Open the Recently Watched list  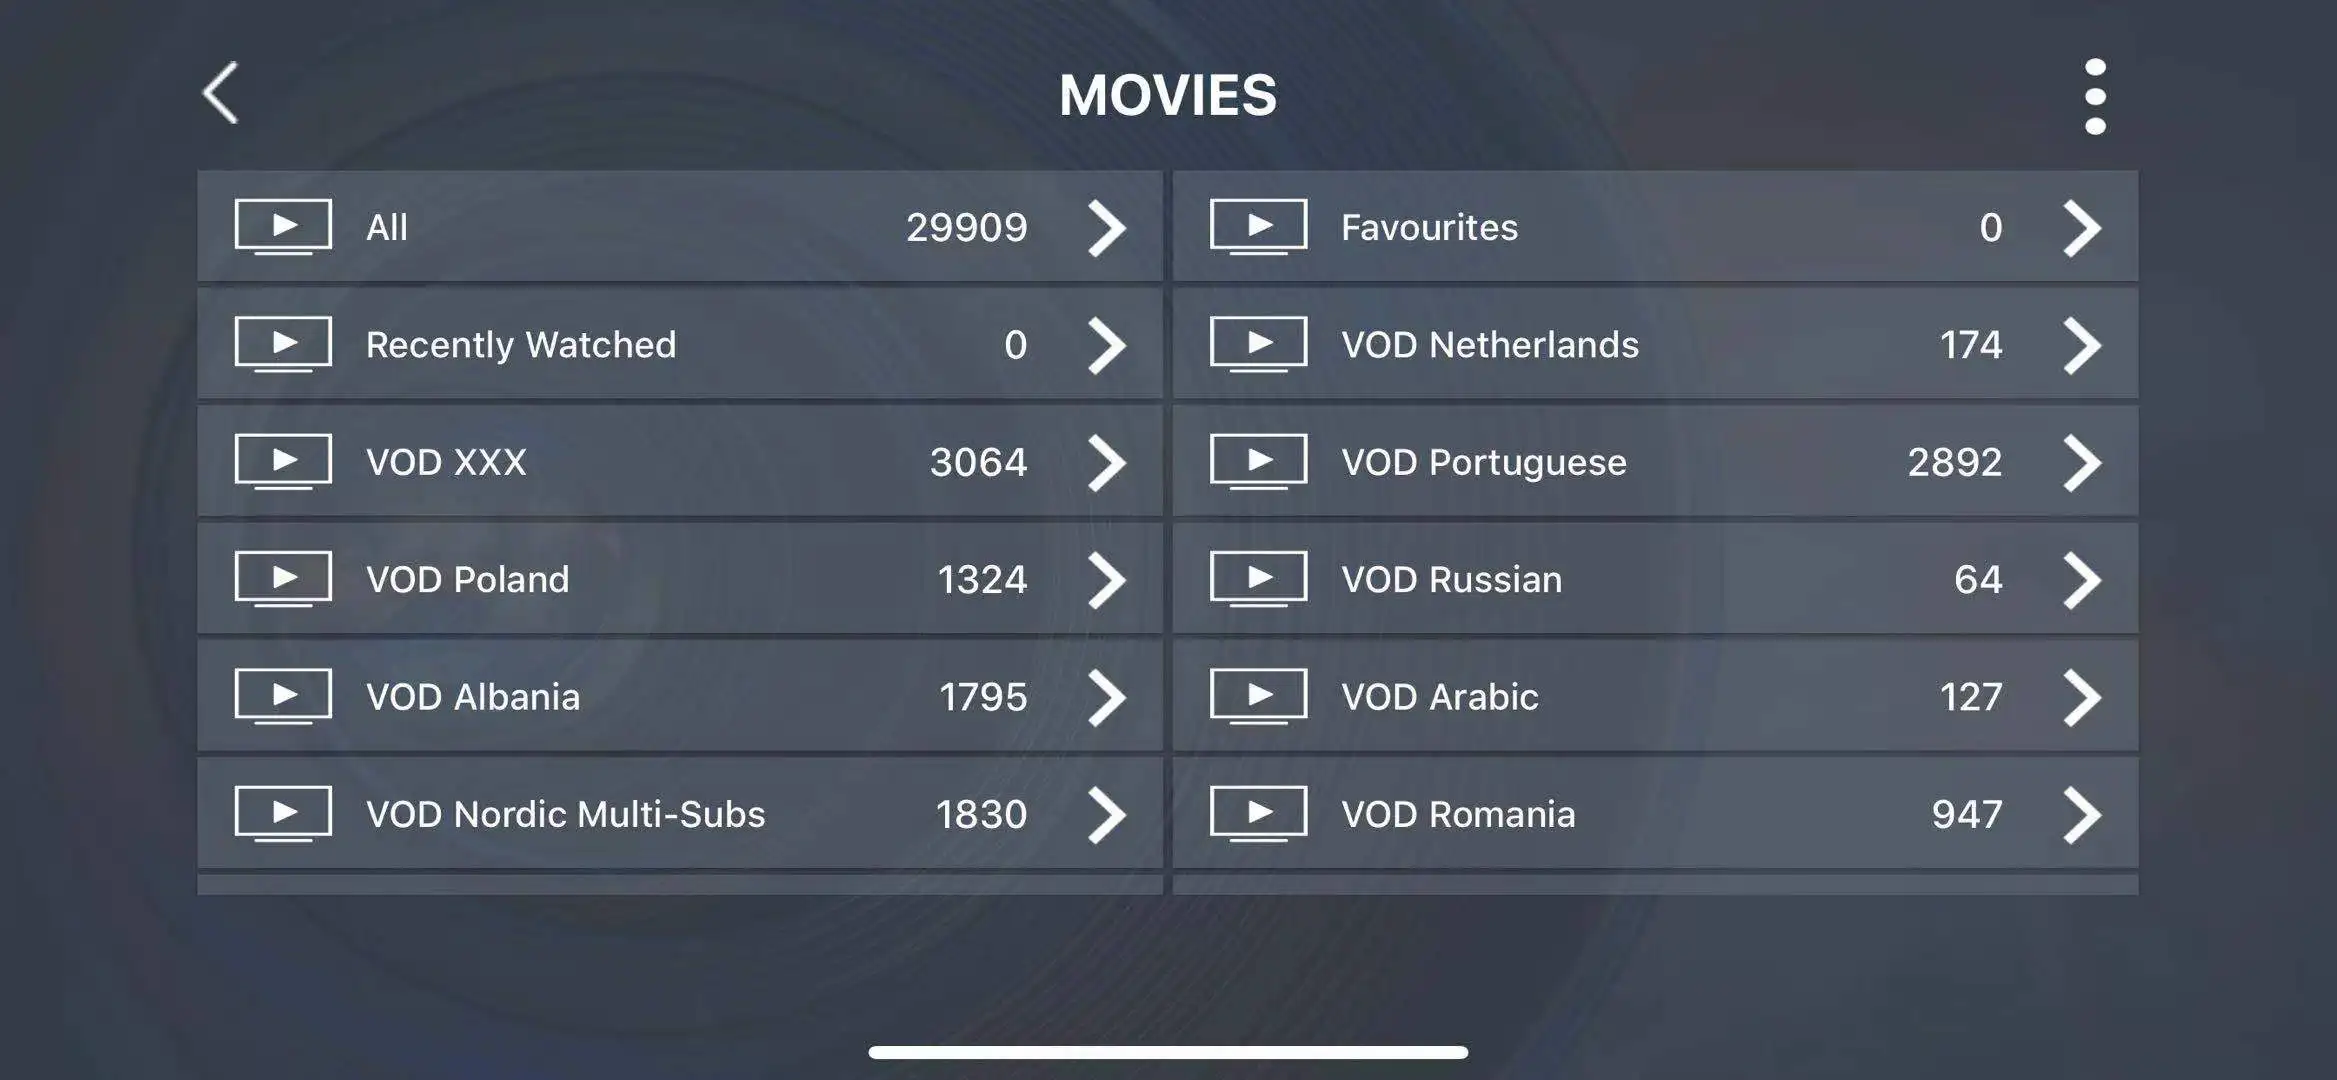click(x=678, y=343)
